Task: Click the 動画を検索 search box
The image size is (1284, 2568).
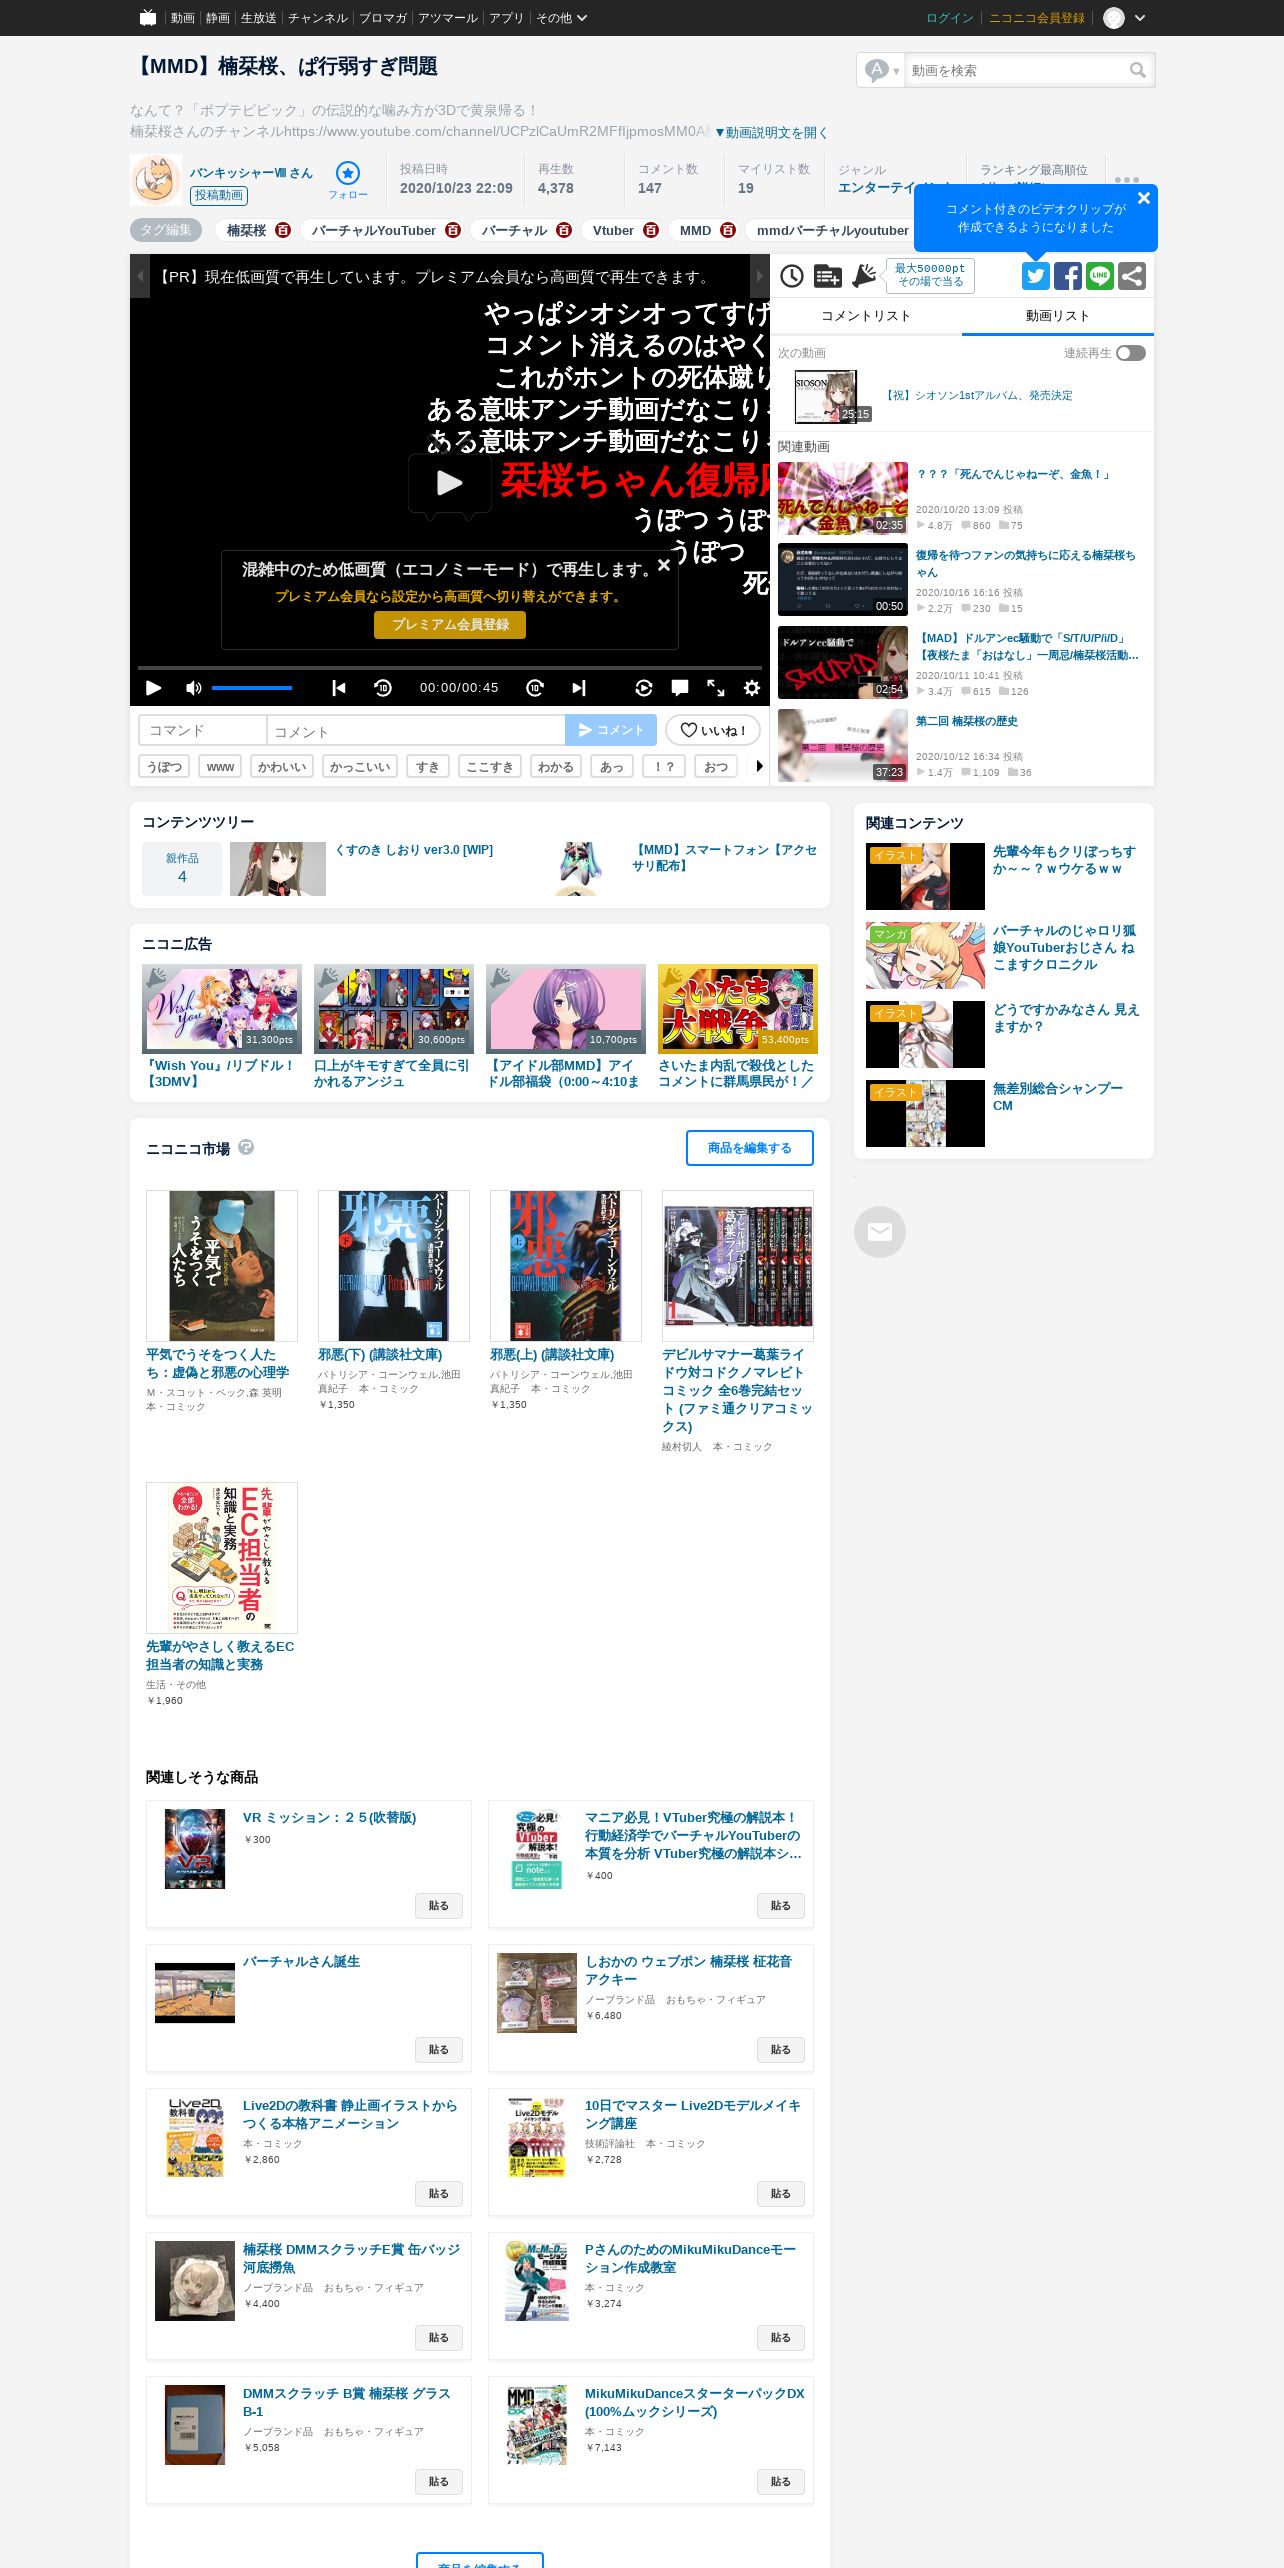Action: tap(1016, 70)
